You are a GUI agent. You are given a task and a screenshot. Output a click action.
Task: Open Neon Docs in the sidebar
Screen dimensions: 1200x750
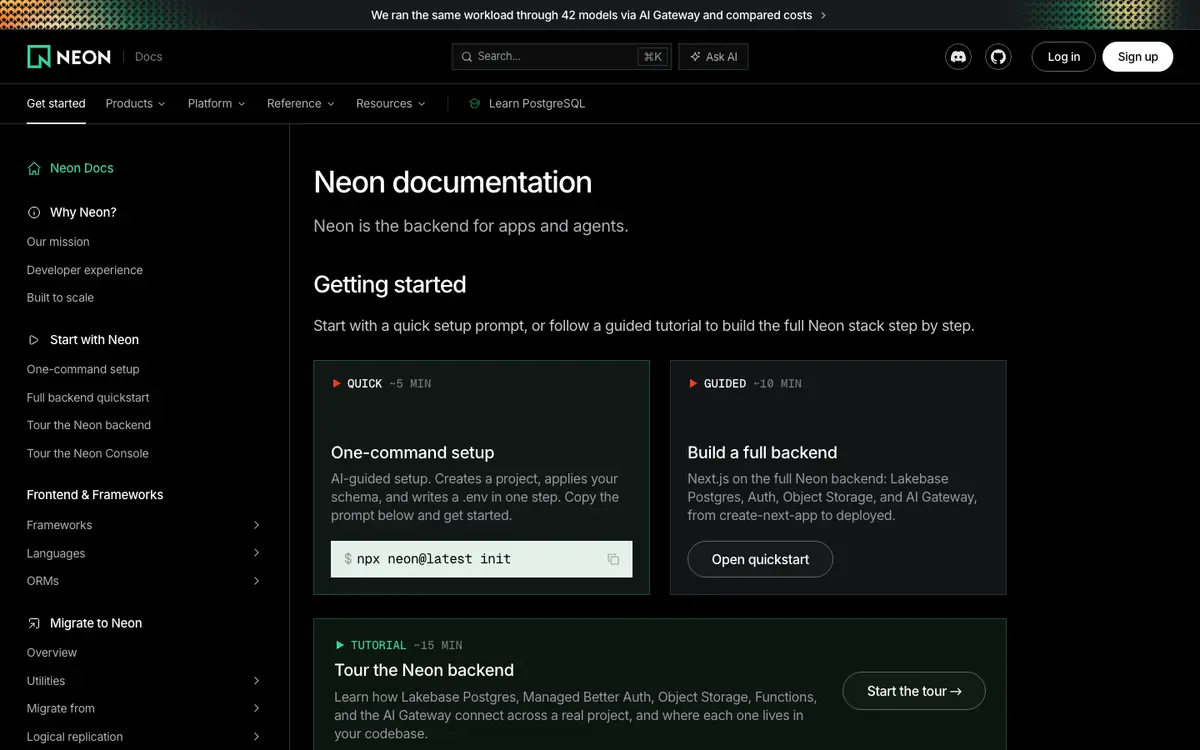coord(70,168)
